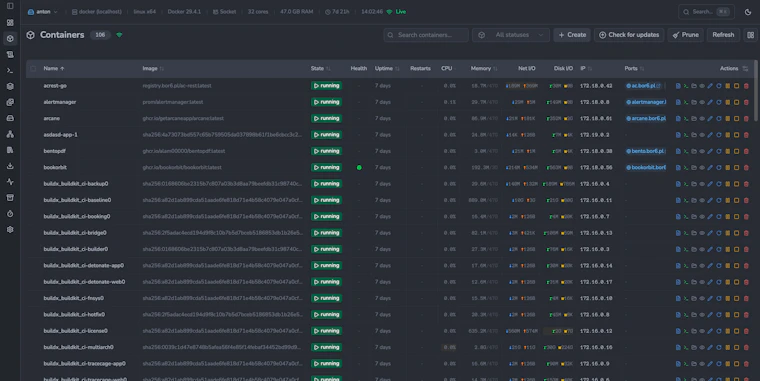Select all containers checkbox in header
The image size is (760, 381).
tap(33, 68)
